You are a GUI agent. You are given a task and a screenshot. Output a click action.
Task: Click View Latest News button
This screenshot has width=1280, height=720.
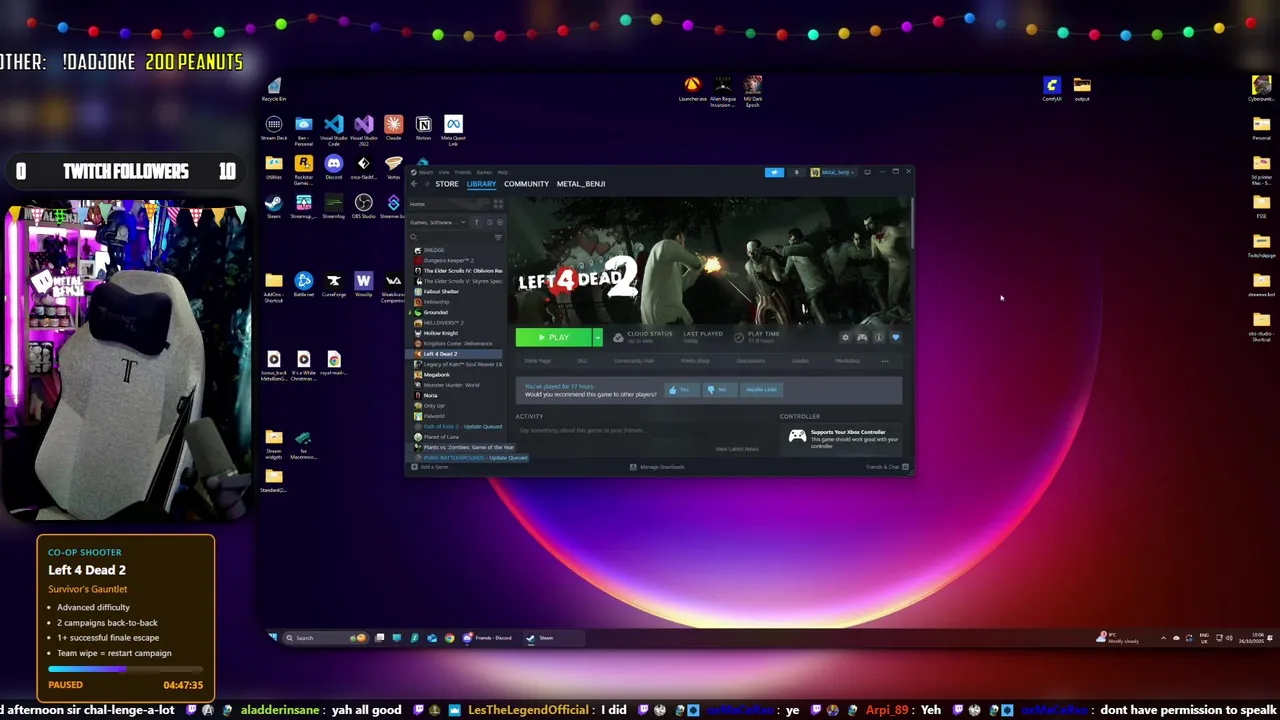tap(737, 449)
